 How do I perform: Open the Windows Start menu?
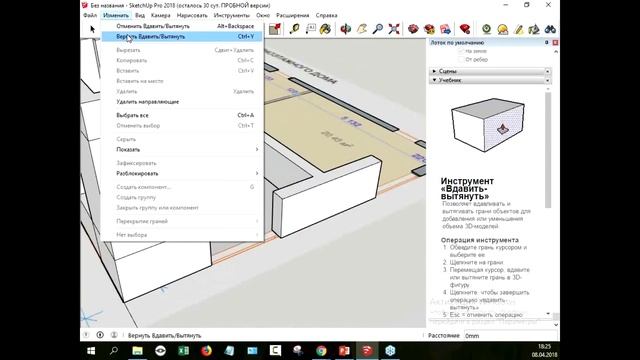click(x=91, y=351)
